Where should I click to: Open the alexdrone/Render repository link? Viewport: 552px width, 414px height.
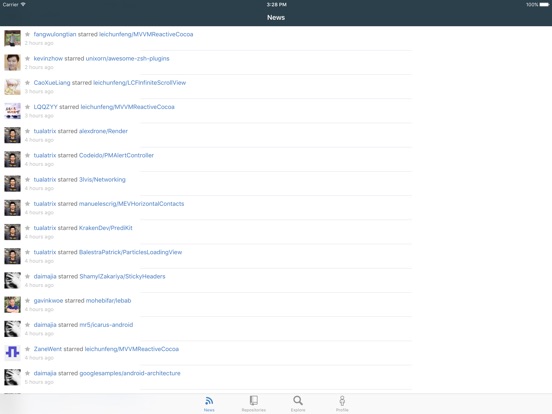[103, 131]
